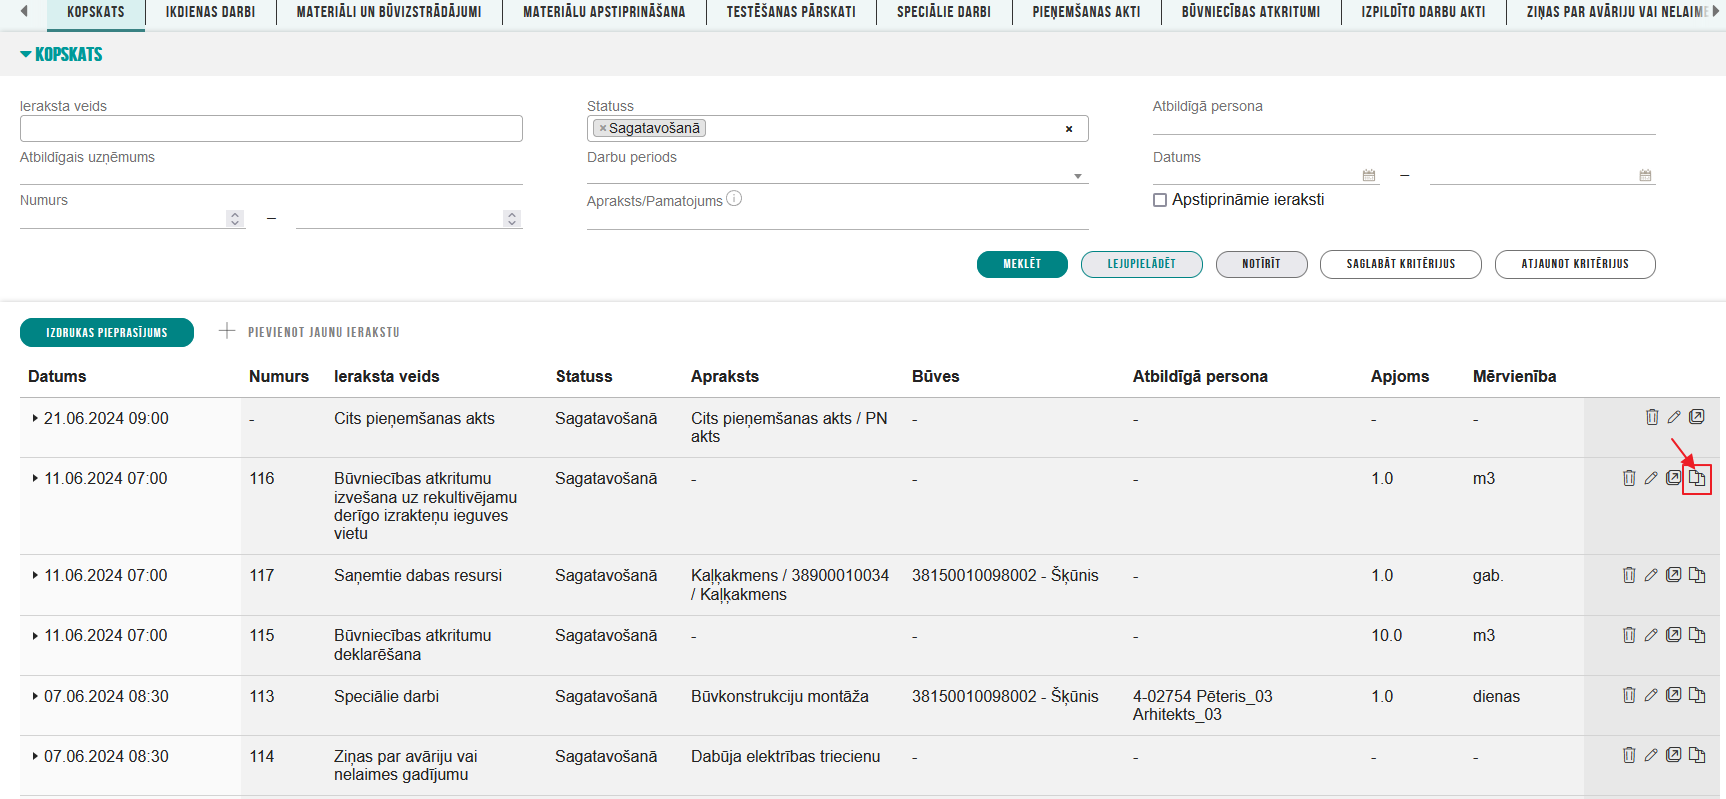The height and width of the screenshot is (799, 1726).
Task: Focus the Atbildīgais uzņēmums input field
Action: tap(271, 175)
